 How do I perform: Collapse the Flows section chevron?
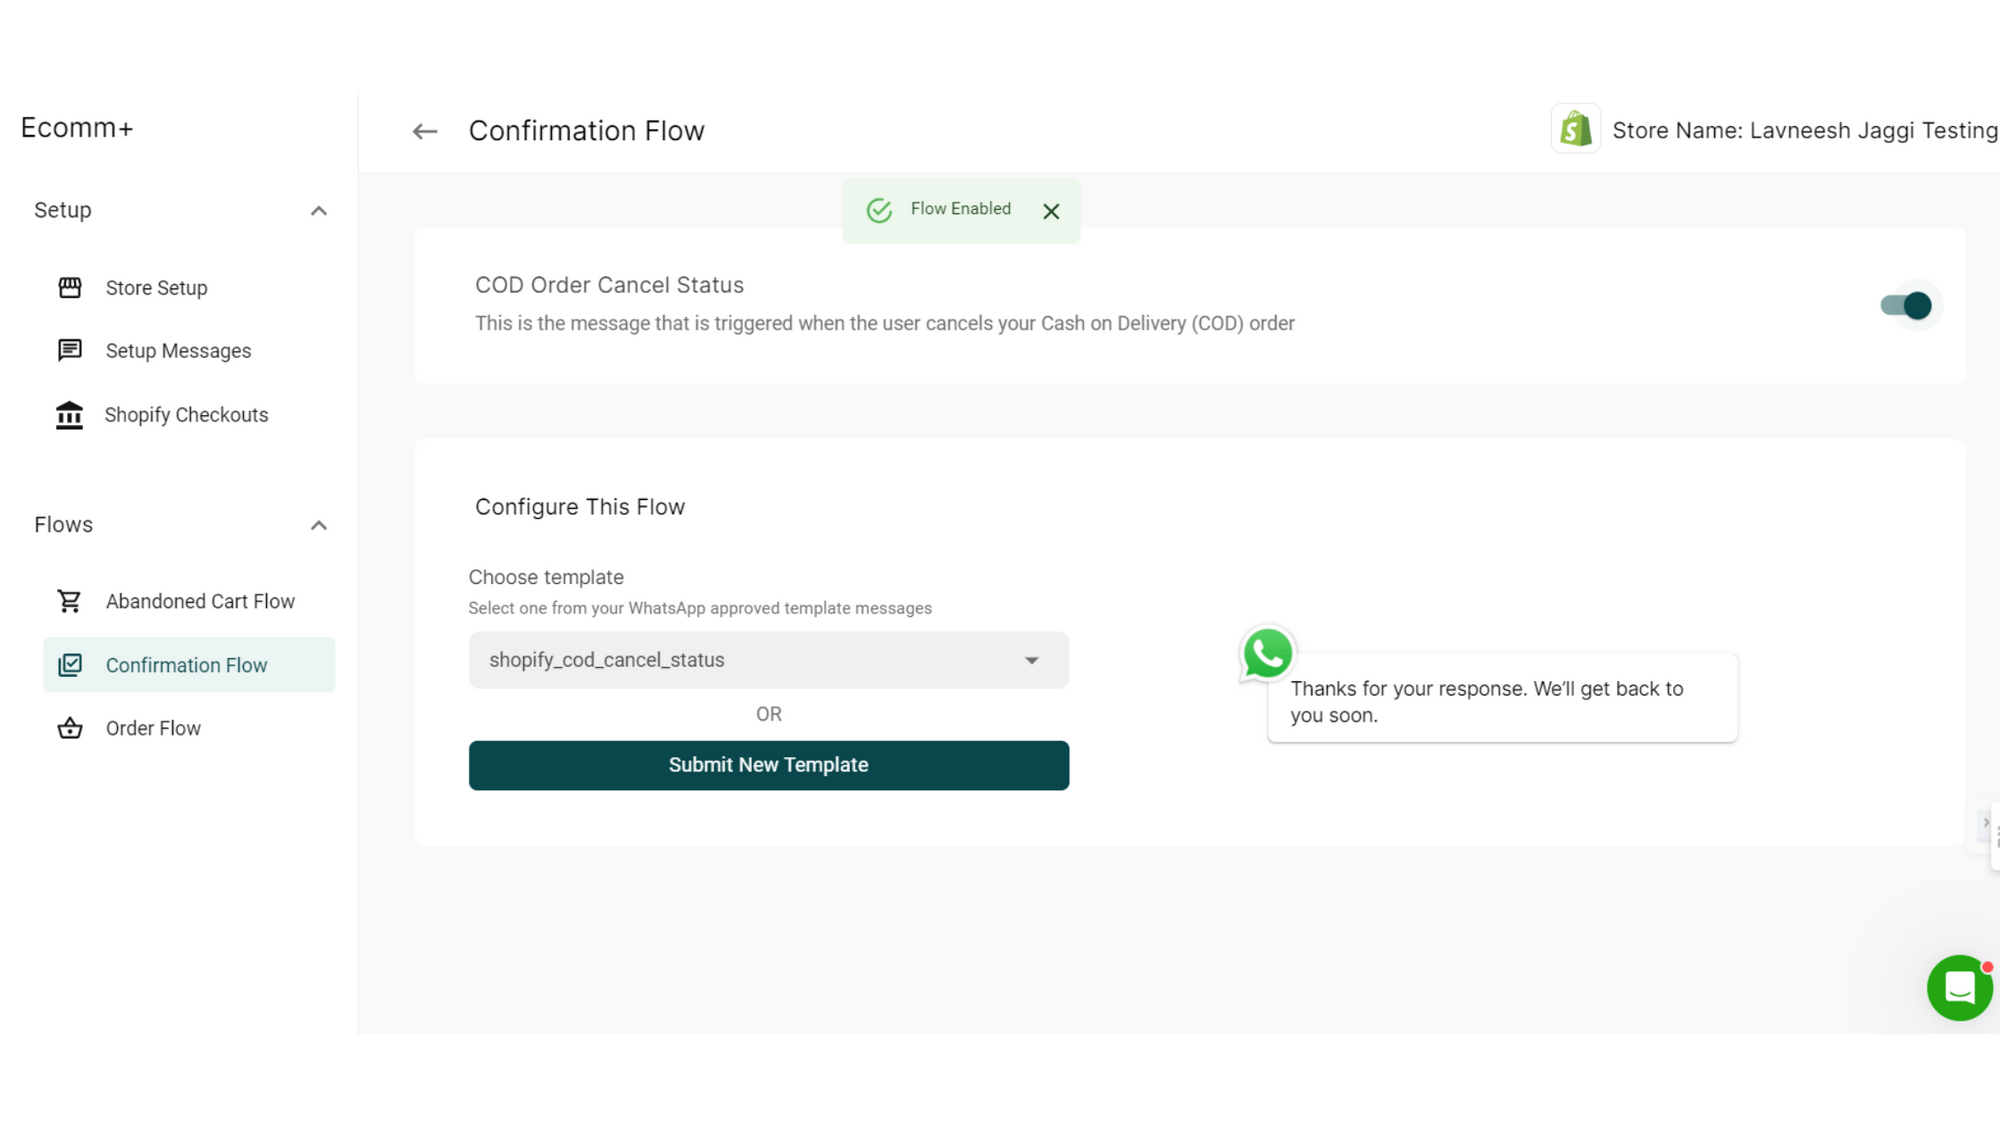319,526
